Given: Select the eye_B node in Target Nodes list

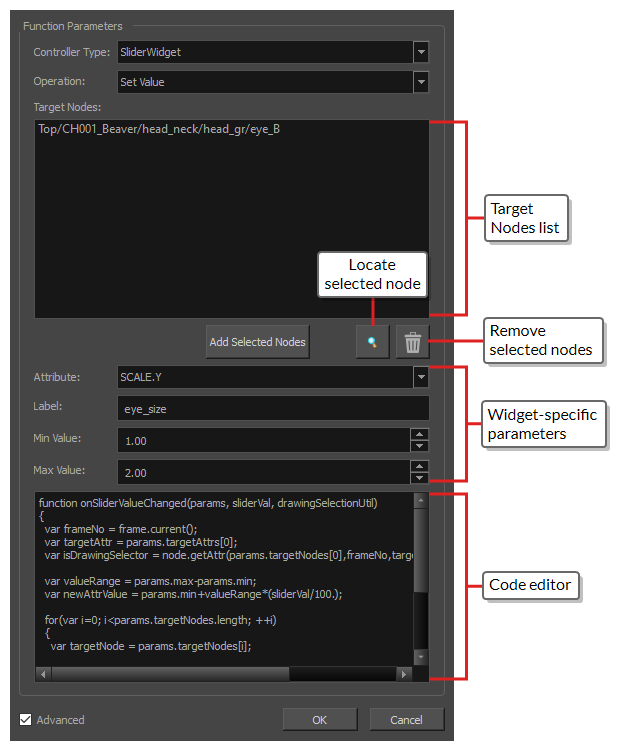Looking at the screenshot, I should (x=159, y=130).
